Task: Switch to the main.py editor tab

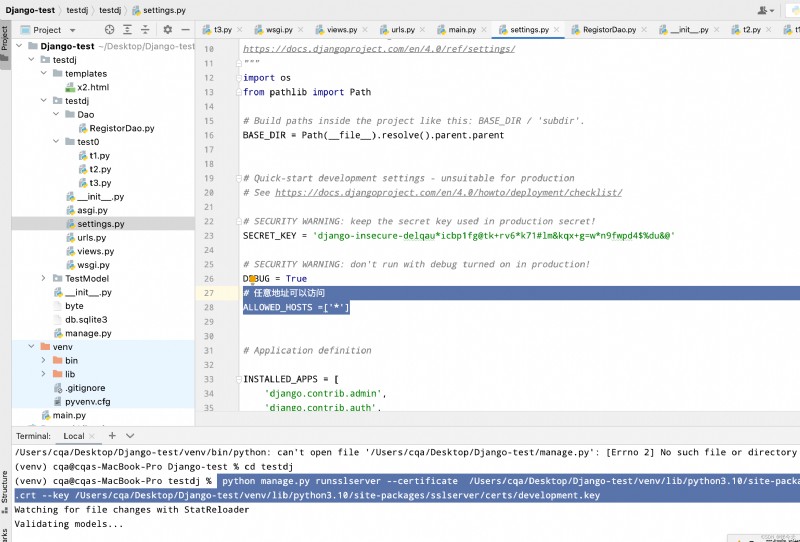Action: [457, 30]
